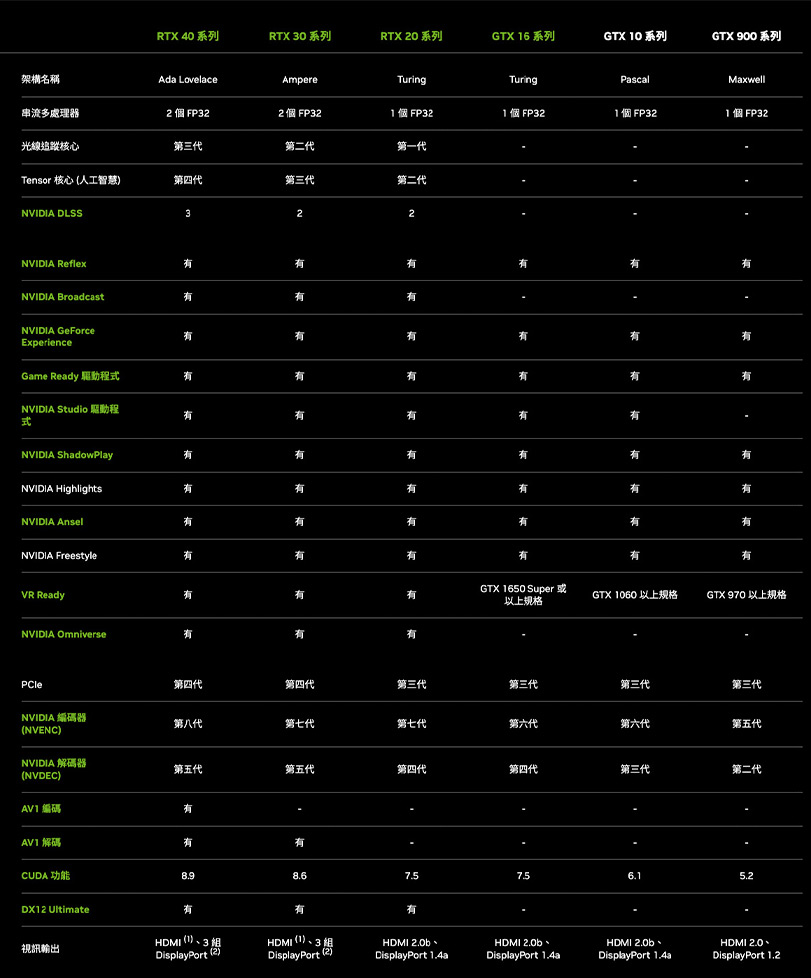Open the NVIDIA 解碼器 (NVDEC) link
The width and height of the screenshot is (811, 978).
[x=54, y=769]
